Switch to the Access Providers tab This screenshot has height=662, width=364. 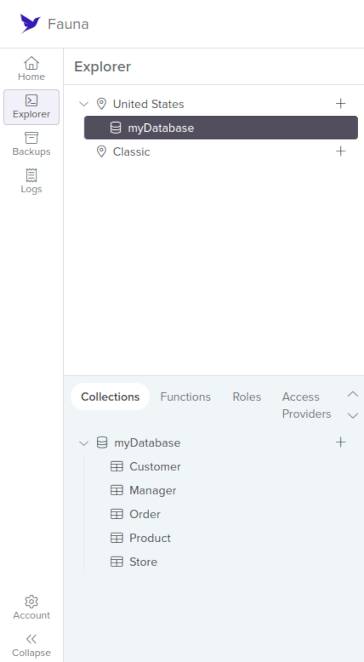(307, 405)
